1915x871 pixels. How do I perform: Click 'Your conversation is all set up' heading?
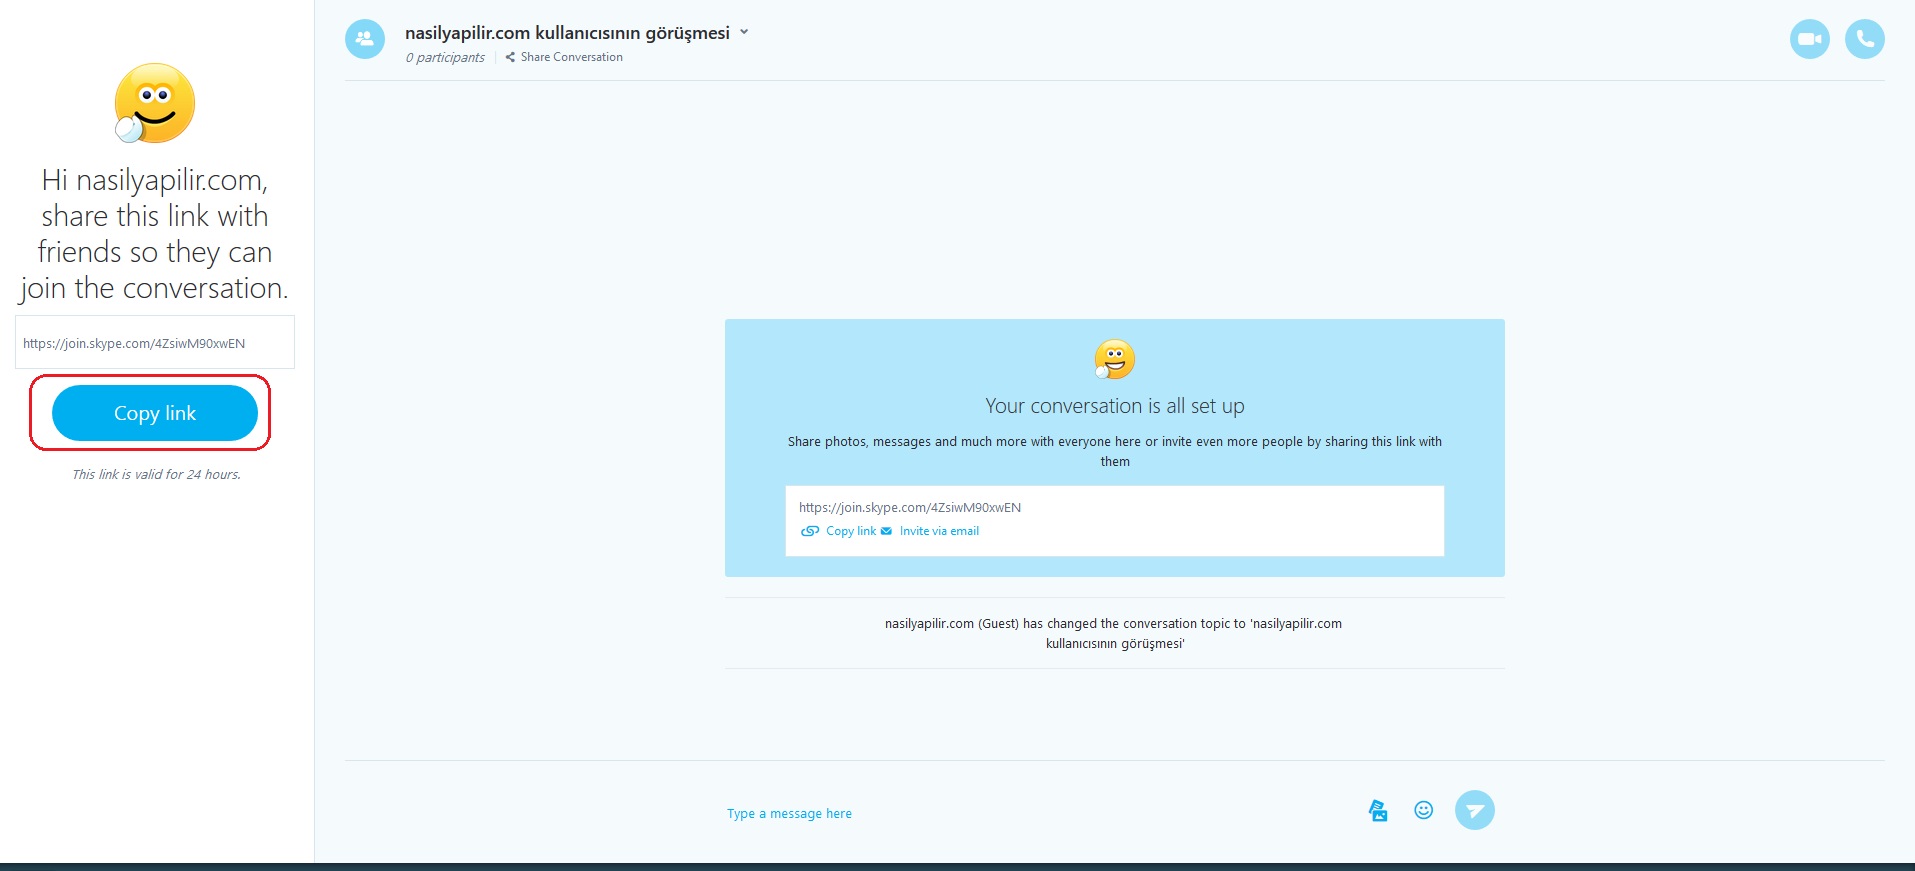(1115, 406)
